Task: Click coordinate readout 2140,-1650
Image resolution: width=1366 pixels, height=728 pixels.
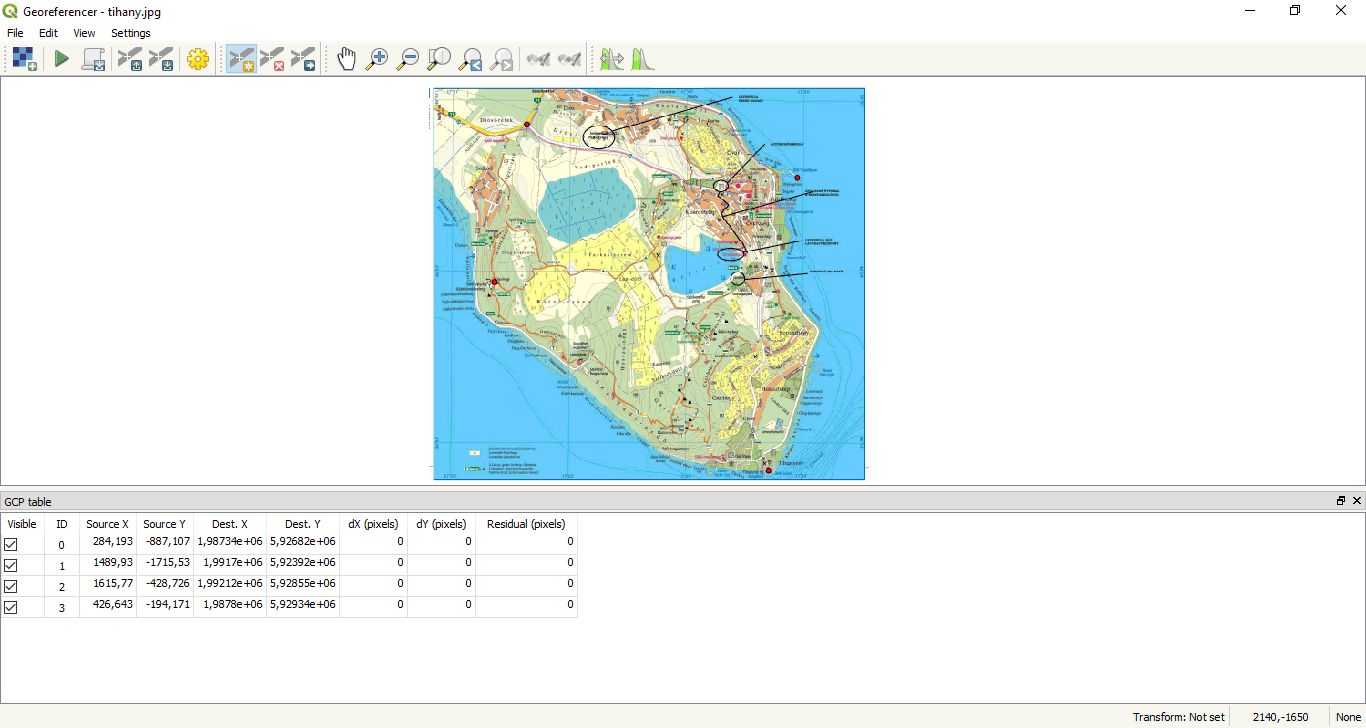Action: click(x=1282, y=717)
